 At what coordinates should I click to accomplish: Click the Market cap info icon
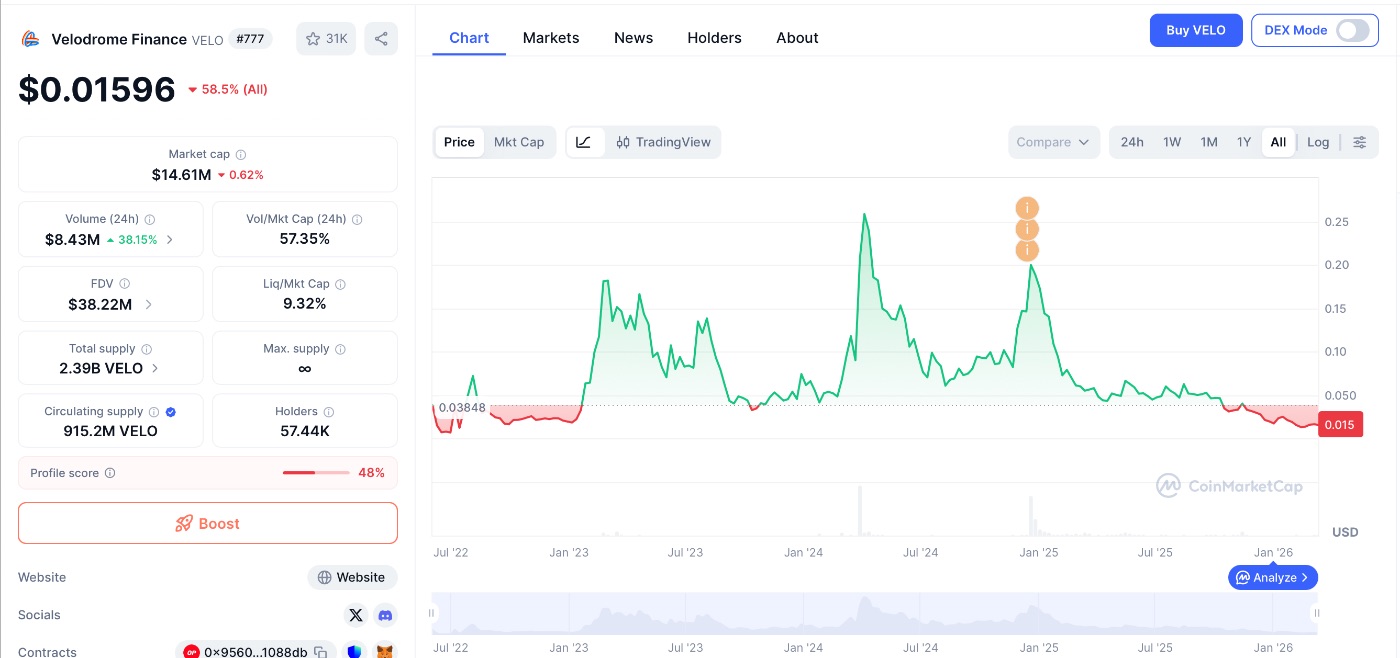[x=241, y=155]
